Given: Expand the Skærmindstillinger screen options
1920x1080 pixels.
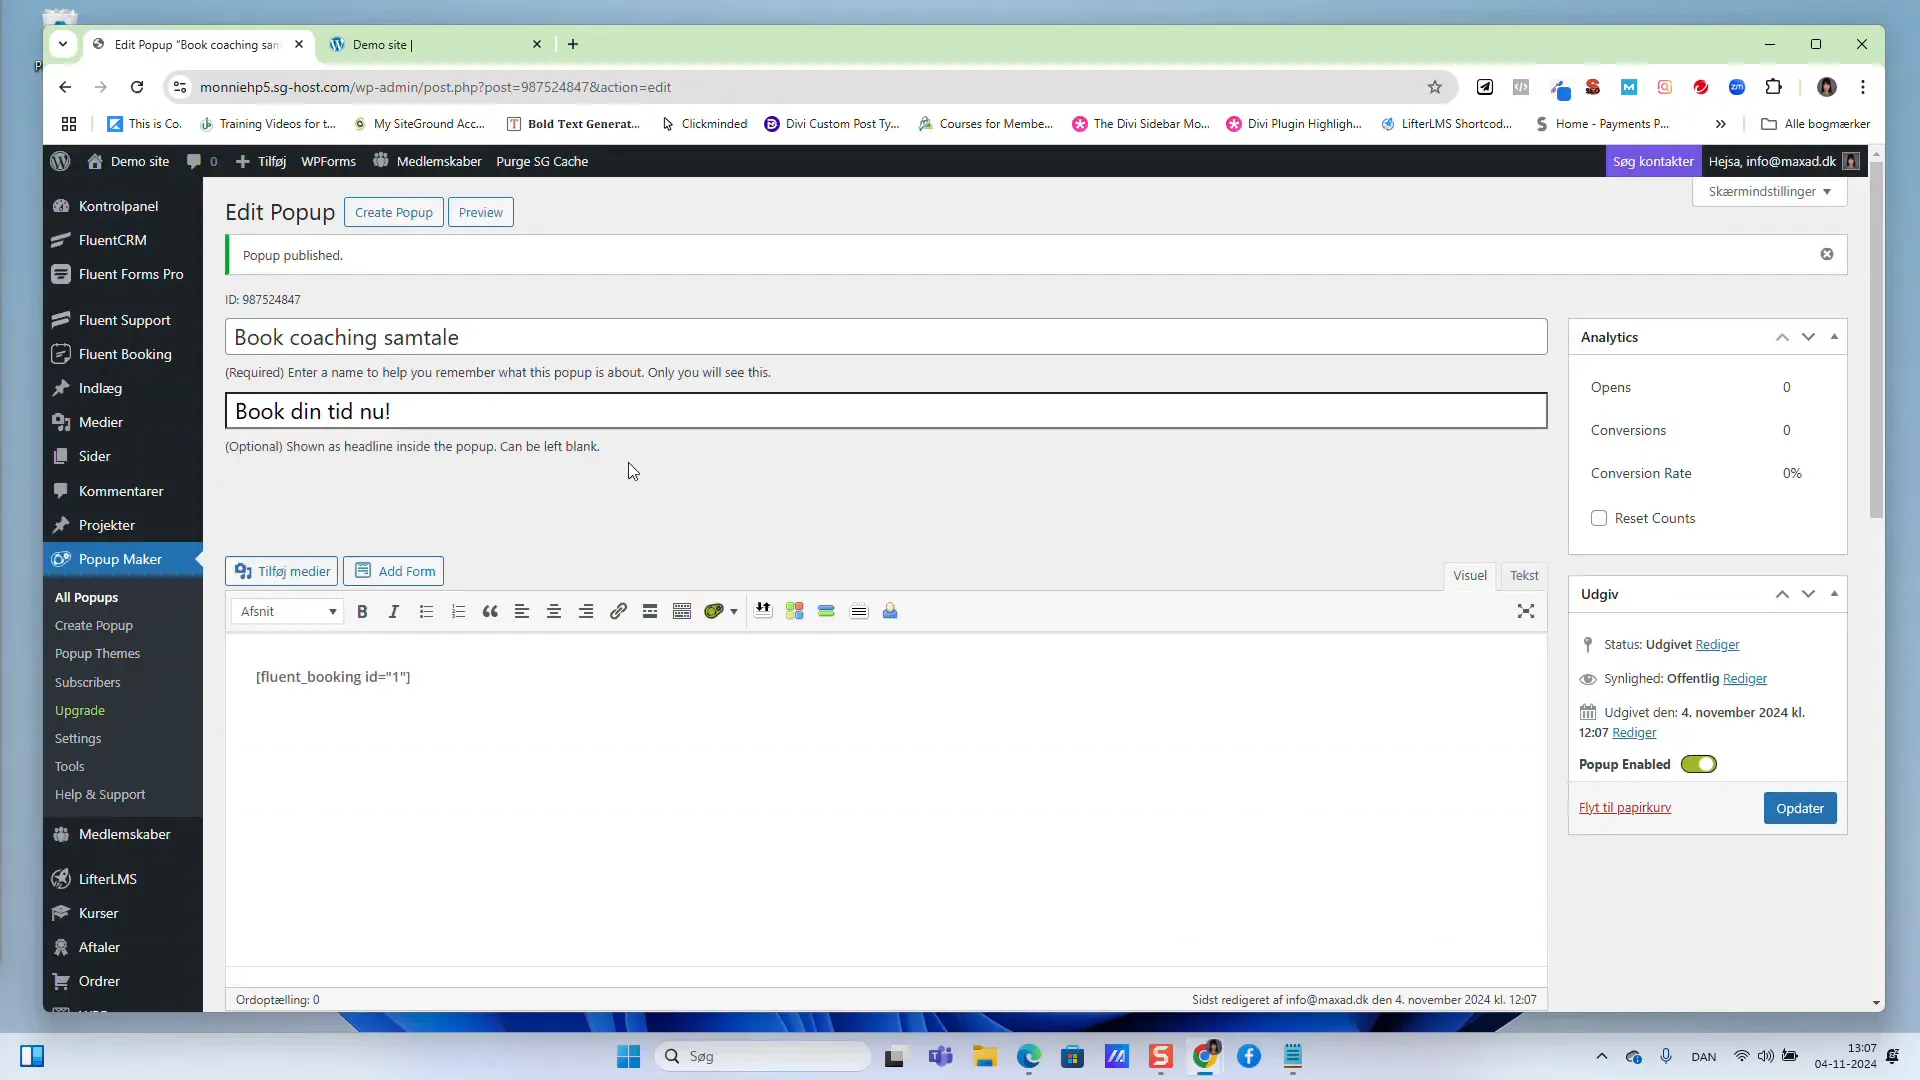Looking at the screenshot, I should [1769, 191].
